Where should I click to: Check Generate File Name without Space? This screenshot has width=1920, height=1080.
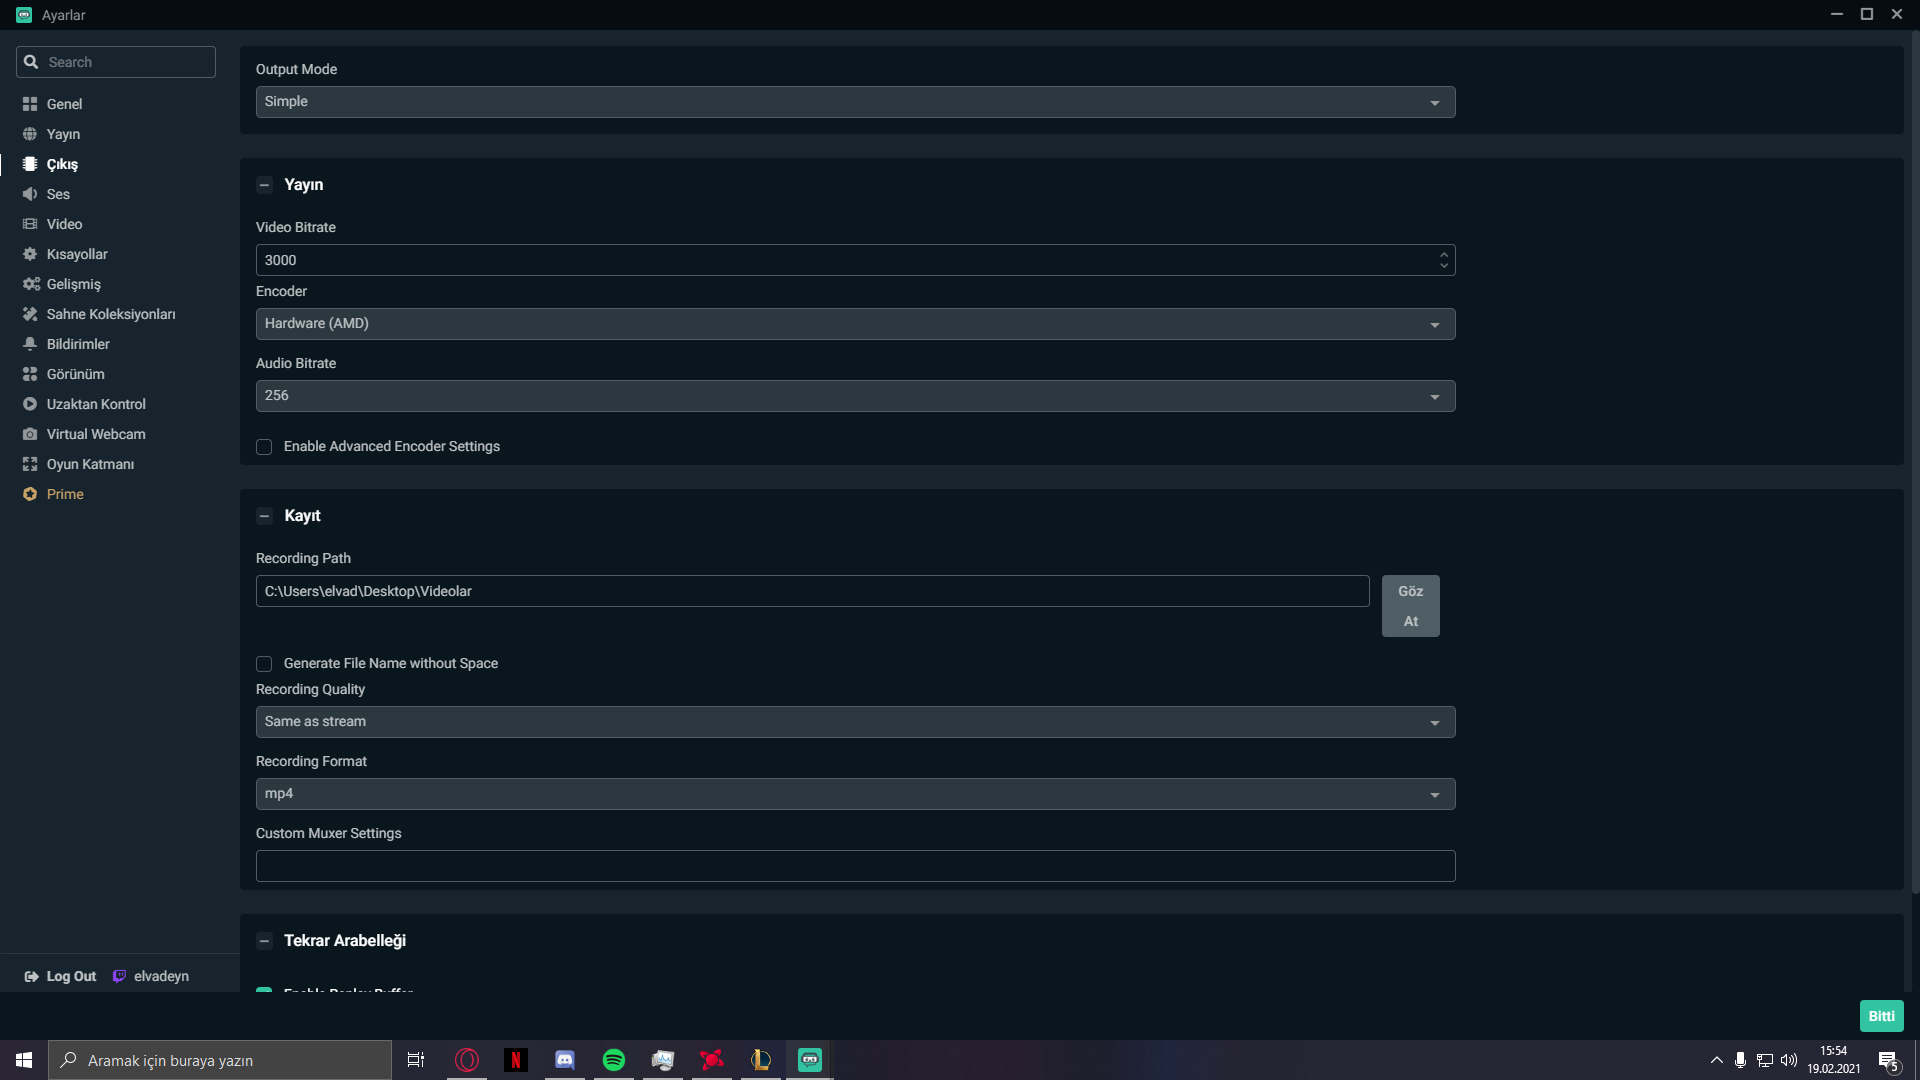[264, 664]
